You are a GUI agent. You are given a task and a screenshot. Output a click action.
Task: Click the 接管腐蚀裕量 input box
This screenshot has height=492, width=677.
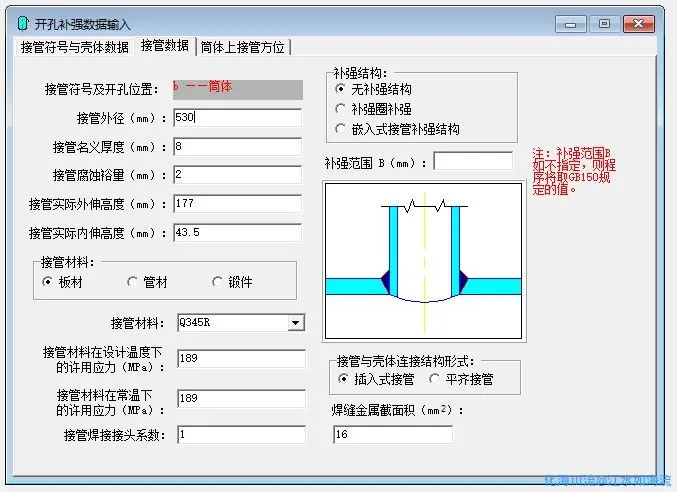(x=237, y=175)
